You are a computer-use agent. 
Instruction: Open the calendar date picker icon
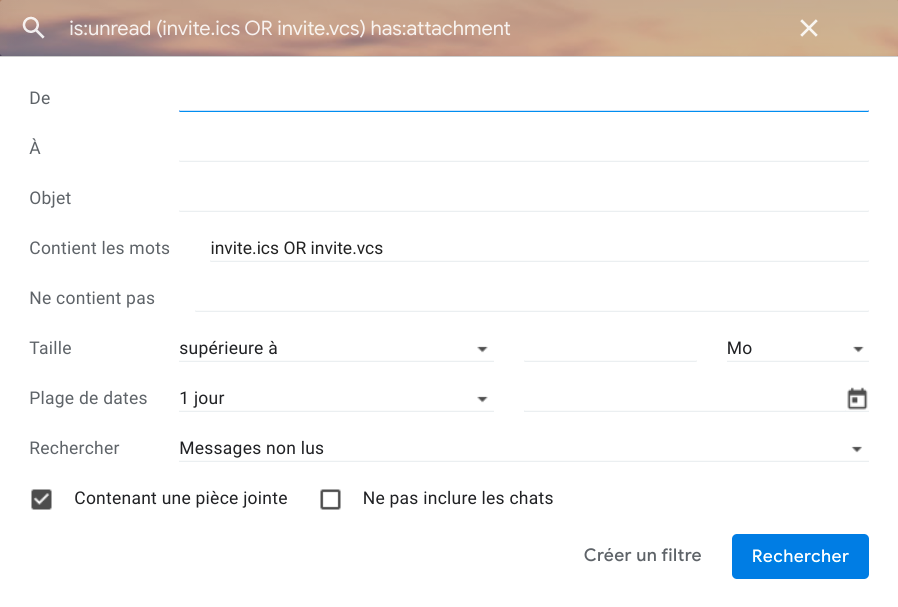click(x=857, y=399)
